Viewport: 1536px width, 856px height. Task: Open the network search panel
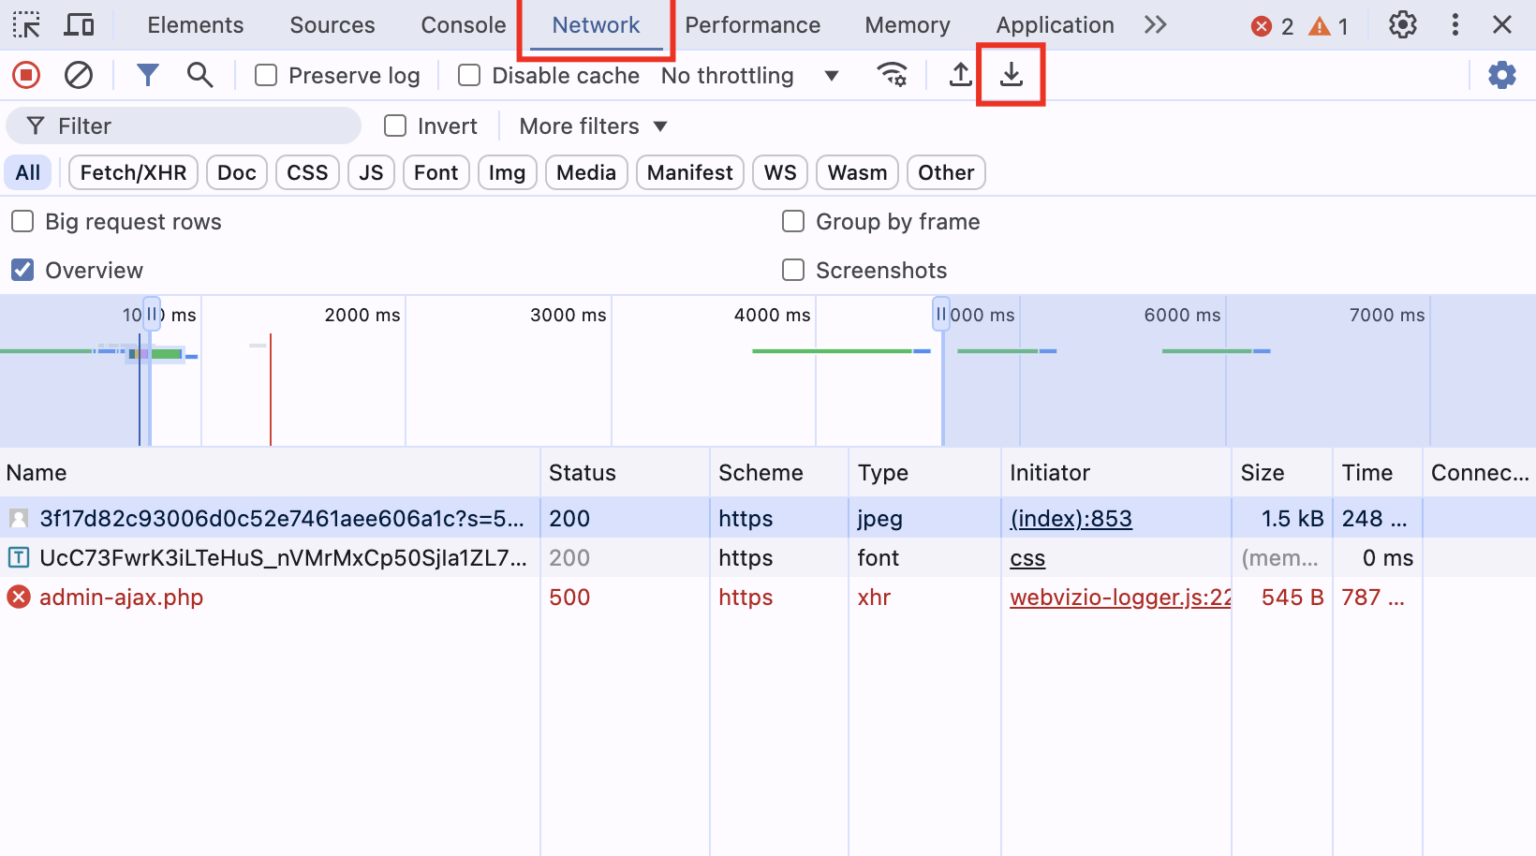[x=199, y=75]
